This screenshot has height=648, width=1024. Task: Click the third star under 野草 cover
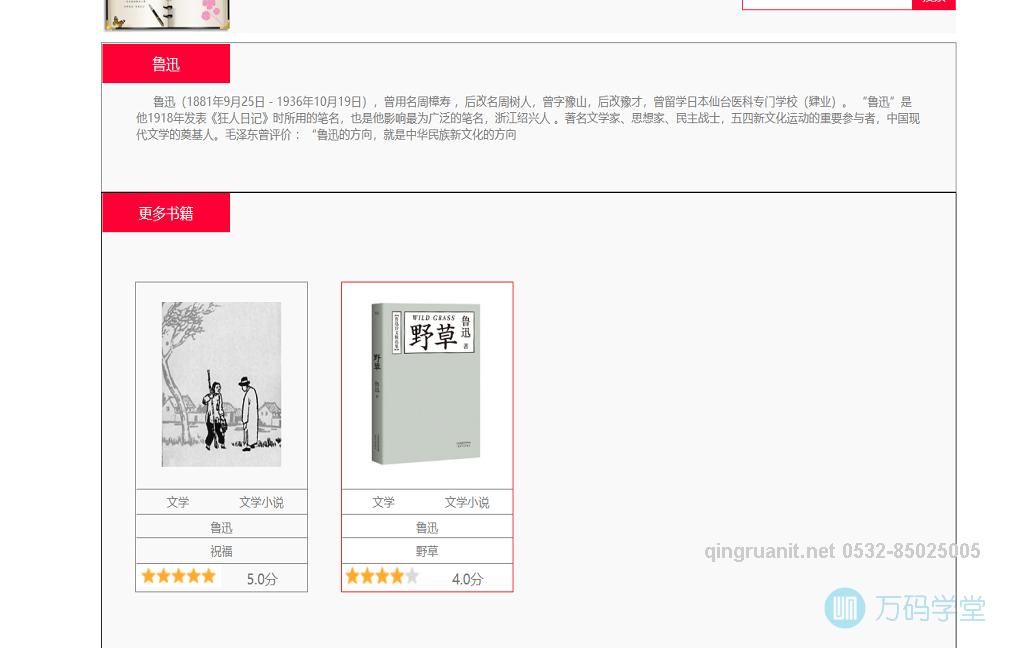pyautogui.click(x=382, y=576)
